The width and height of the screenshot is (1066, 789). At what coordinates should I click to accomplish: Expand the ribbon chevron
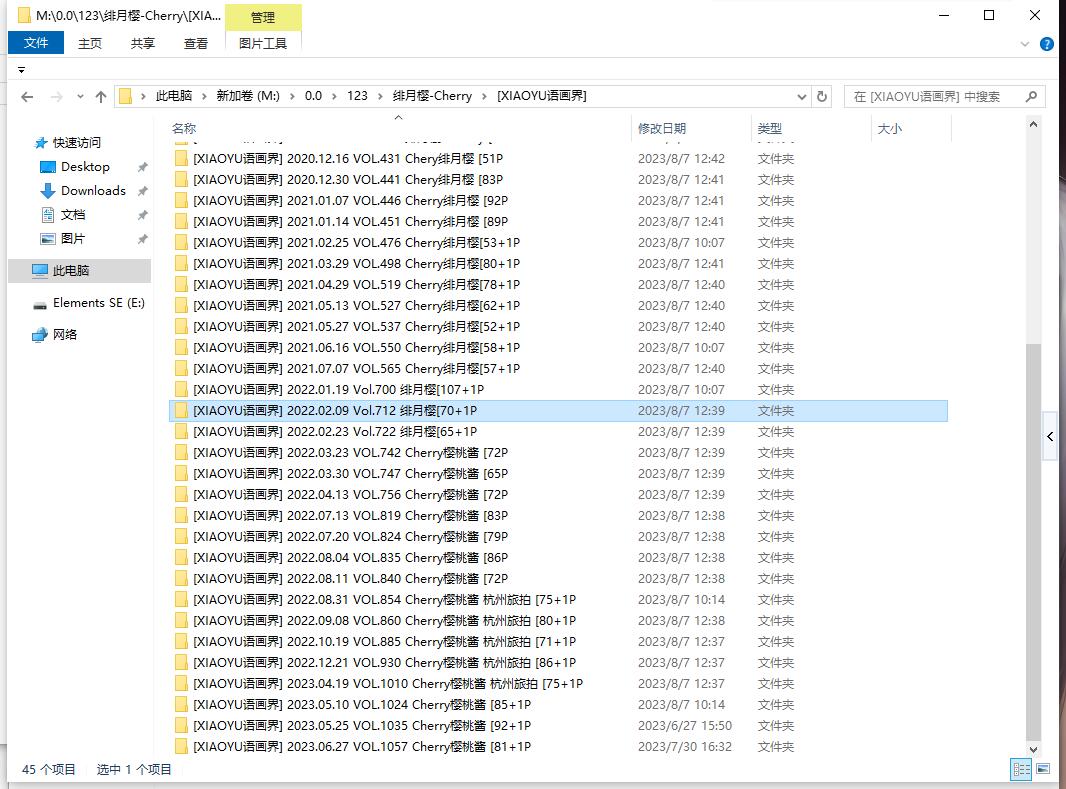[x=1025, y=44]
